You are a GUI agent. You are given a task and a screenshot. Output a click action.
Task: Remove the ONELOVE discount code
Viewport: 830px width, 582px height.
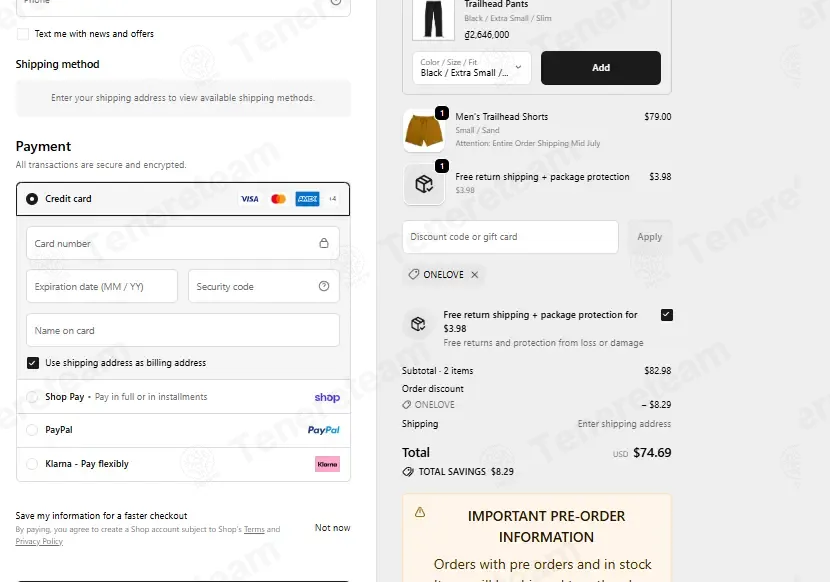(x=475, y=274)
